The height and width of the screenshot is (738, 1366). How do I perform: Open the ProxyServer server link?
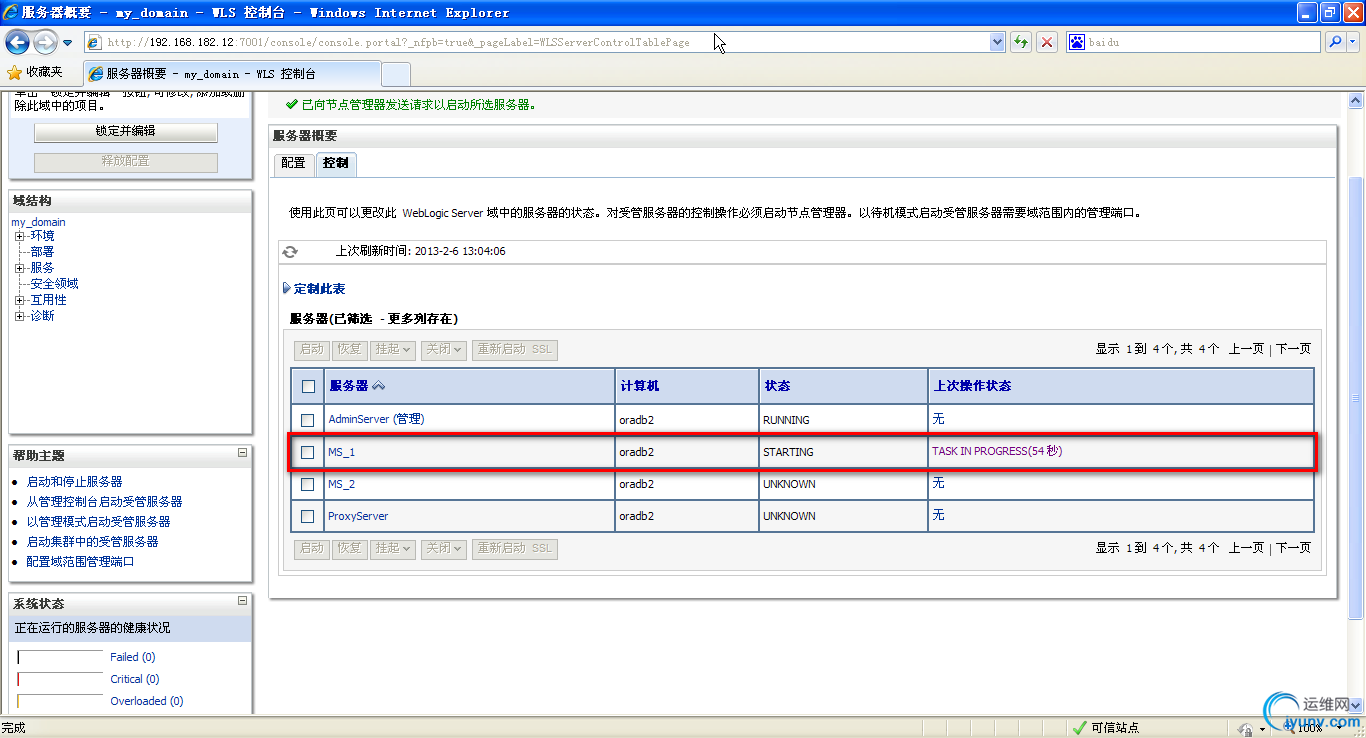pyautogui.click(x=358, y=516)
